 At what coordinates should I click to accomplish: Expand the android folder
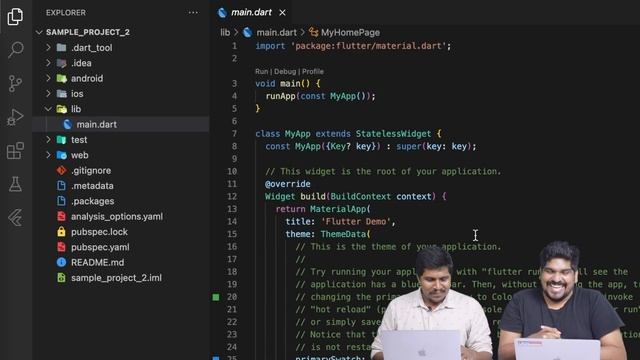pyautogui.click(x=48, y=78)
